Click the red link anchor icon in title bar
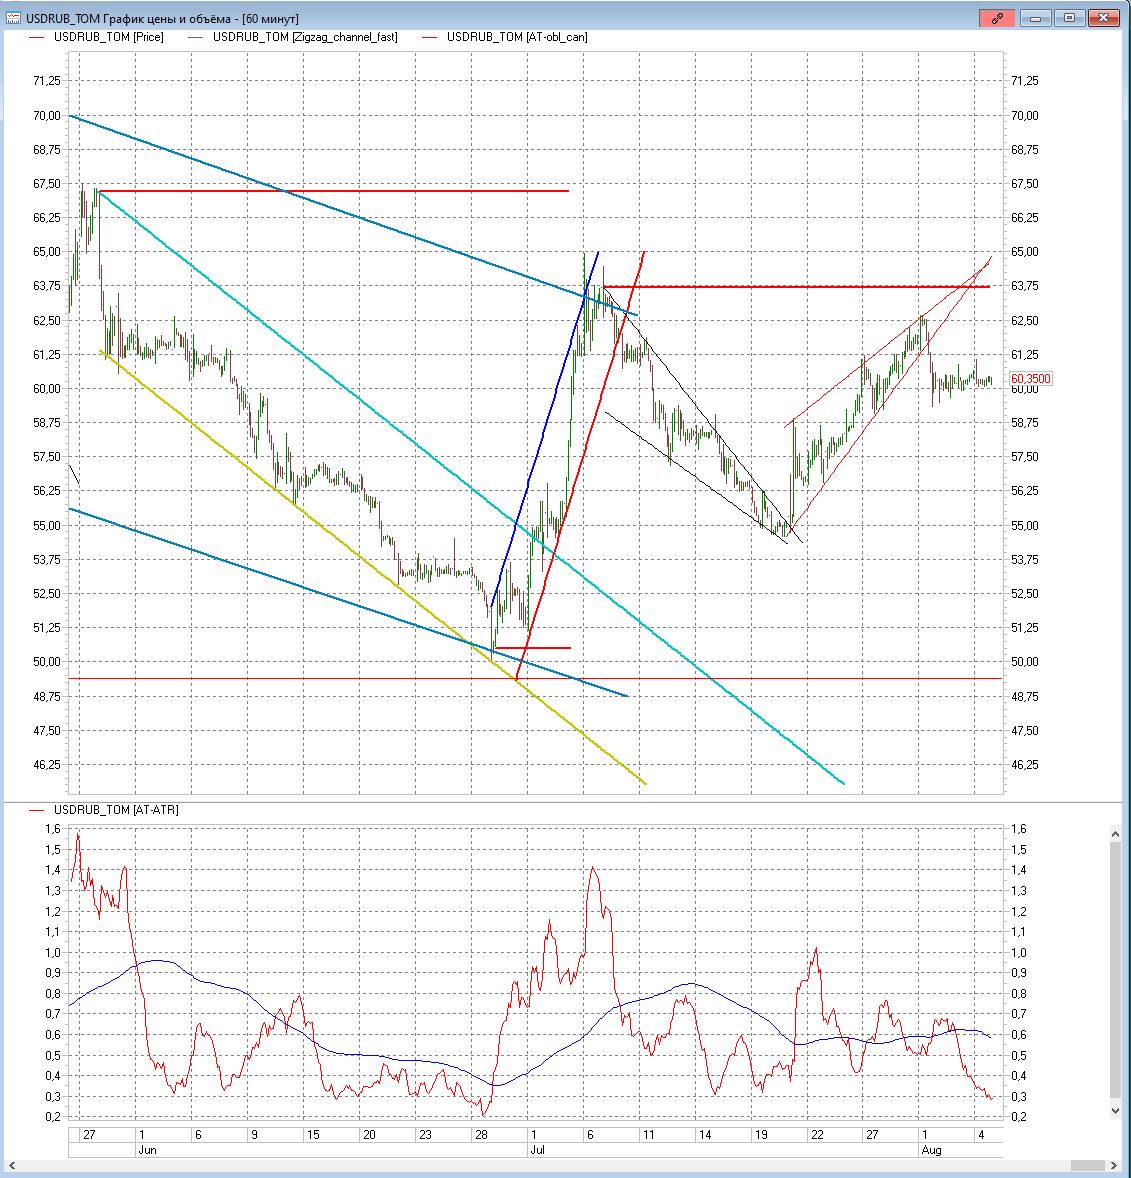Image resolution: width=1131 pixels, height=1178 pixels. click(x=997, y=18)
